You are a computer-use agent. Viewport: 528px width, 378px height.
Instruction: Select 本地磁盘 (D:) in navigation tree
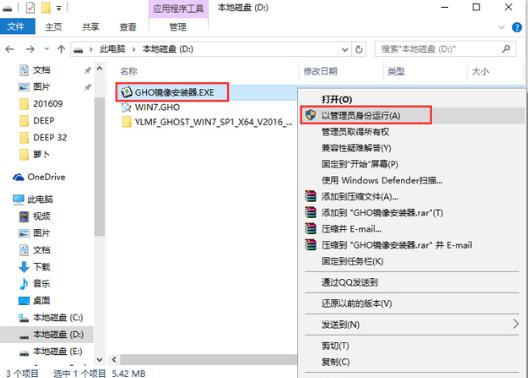(47, 334)
